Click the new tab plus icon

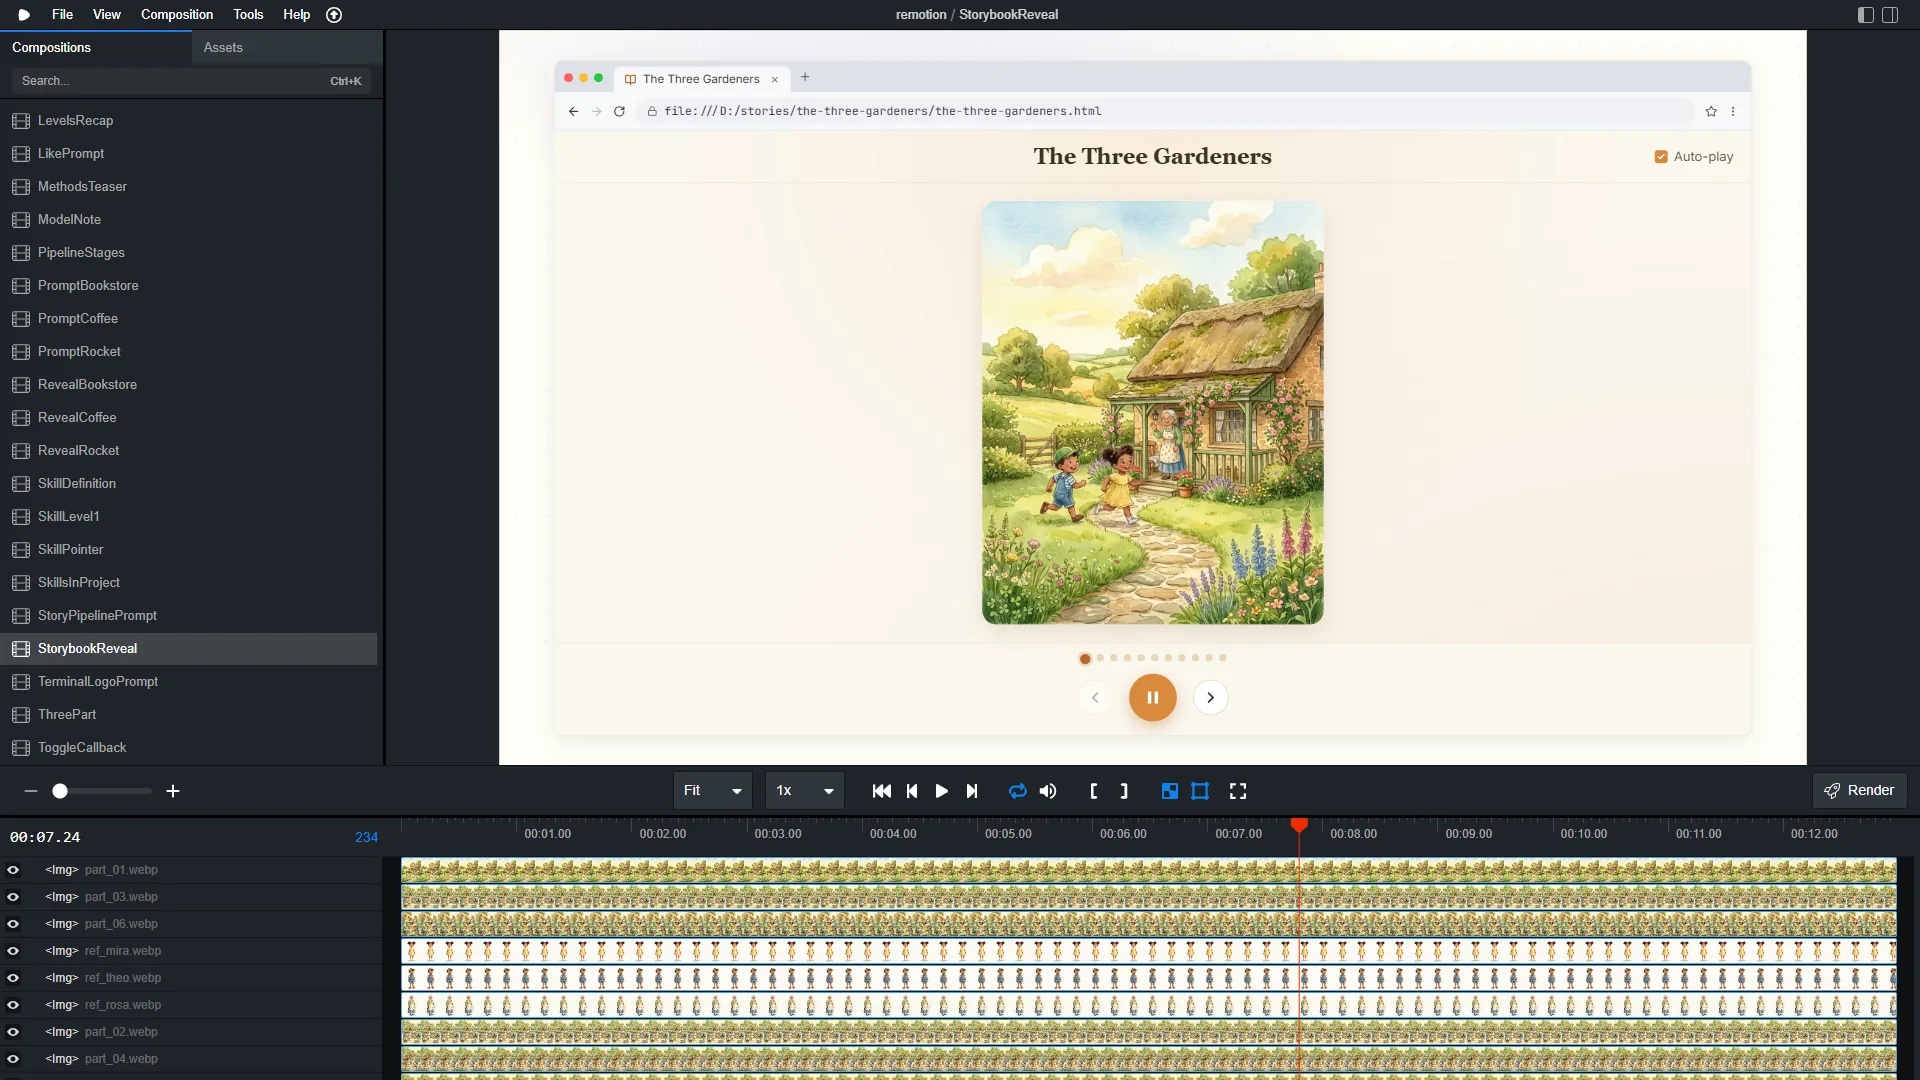pos(805,77)
